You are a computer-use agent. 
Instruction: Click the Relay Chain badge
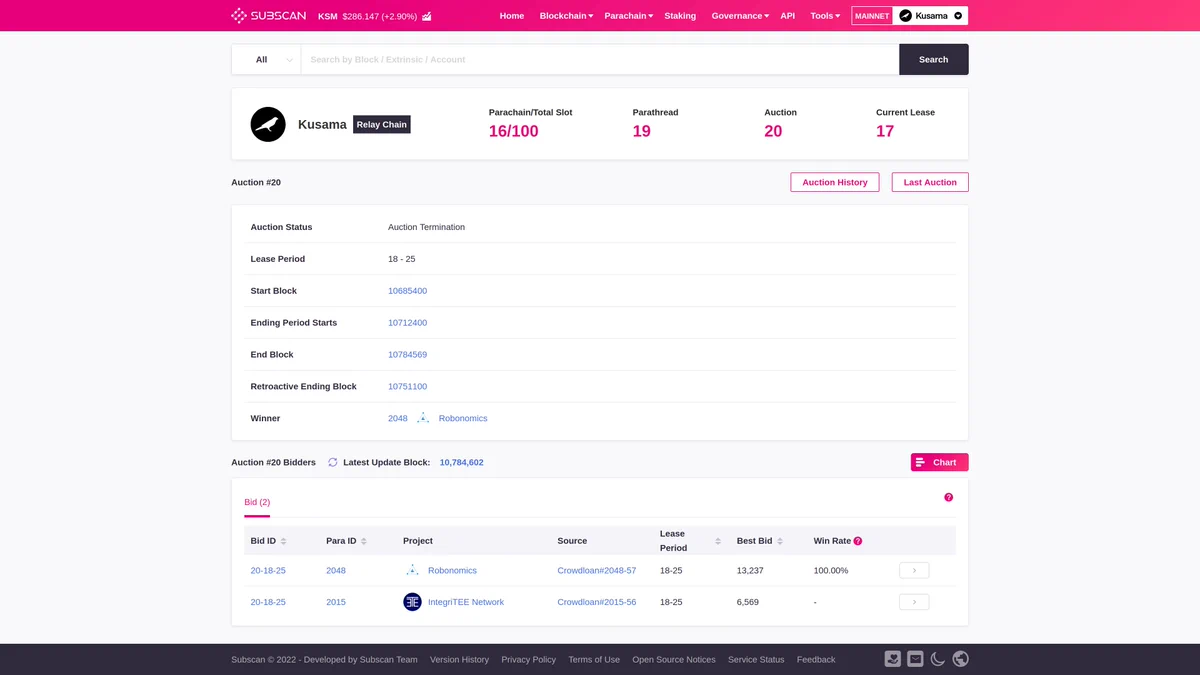tap(382, 125)
